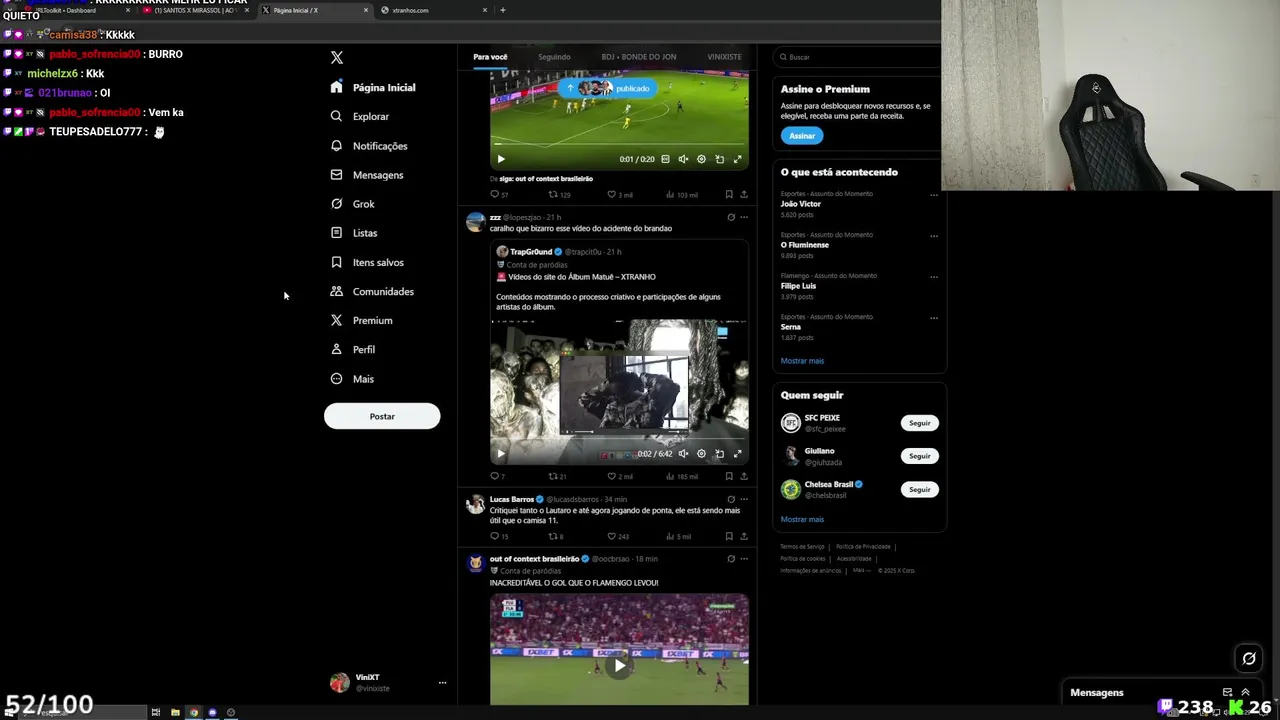Screen dimensions: 1280x720
Task: Compose new message icon in Mensagens bar
Action: (1227, 692)
